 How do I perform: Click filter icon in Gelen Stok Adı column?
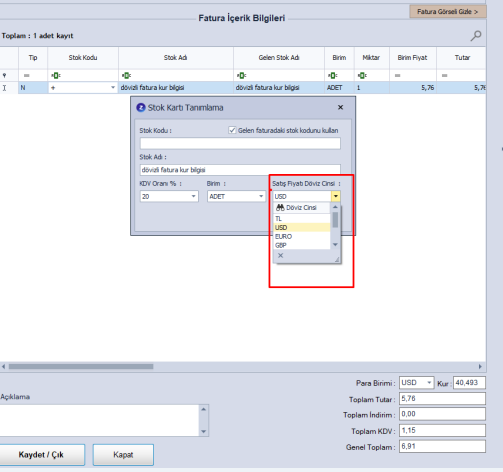[241, 76]
